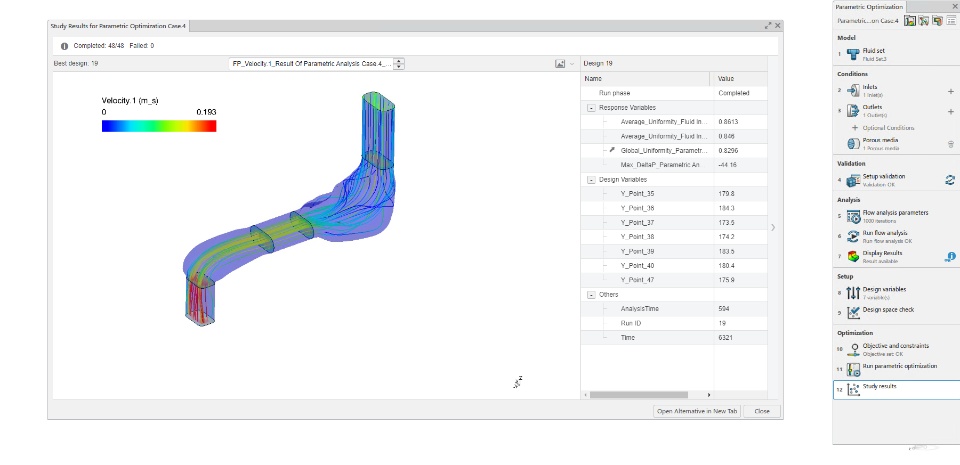
Task: Click the Parametric...on Case:4 title text
Action: pos(867,21)
